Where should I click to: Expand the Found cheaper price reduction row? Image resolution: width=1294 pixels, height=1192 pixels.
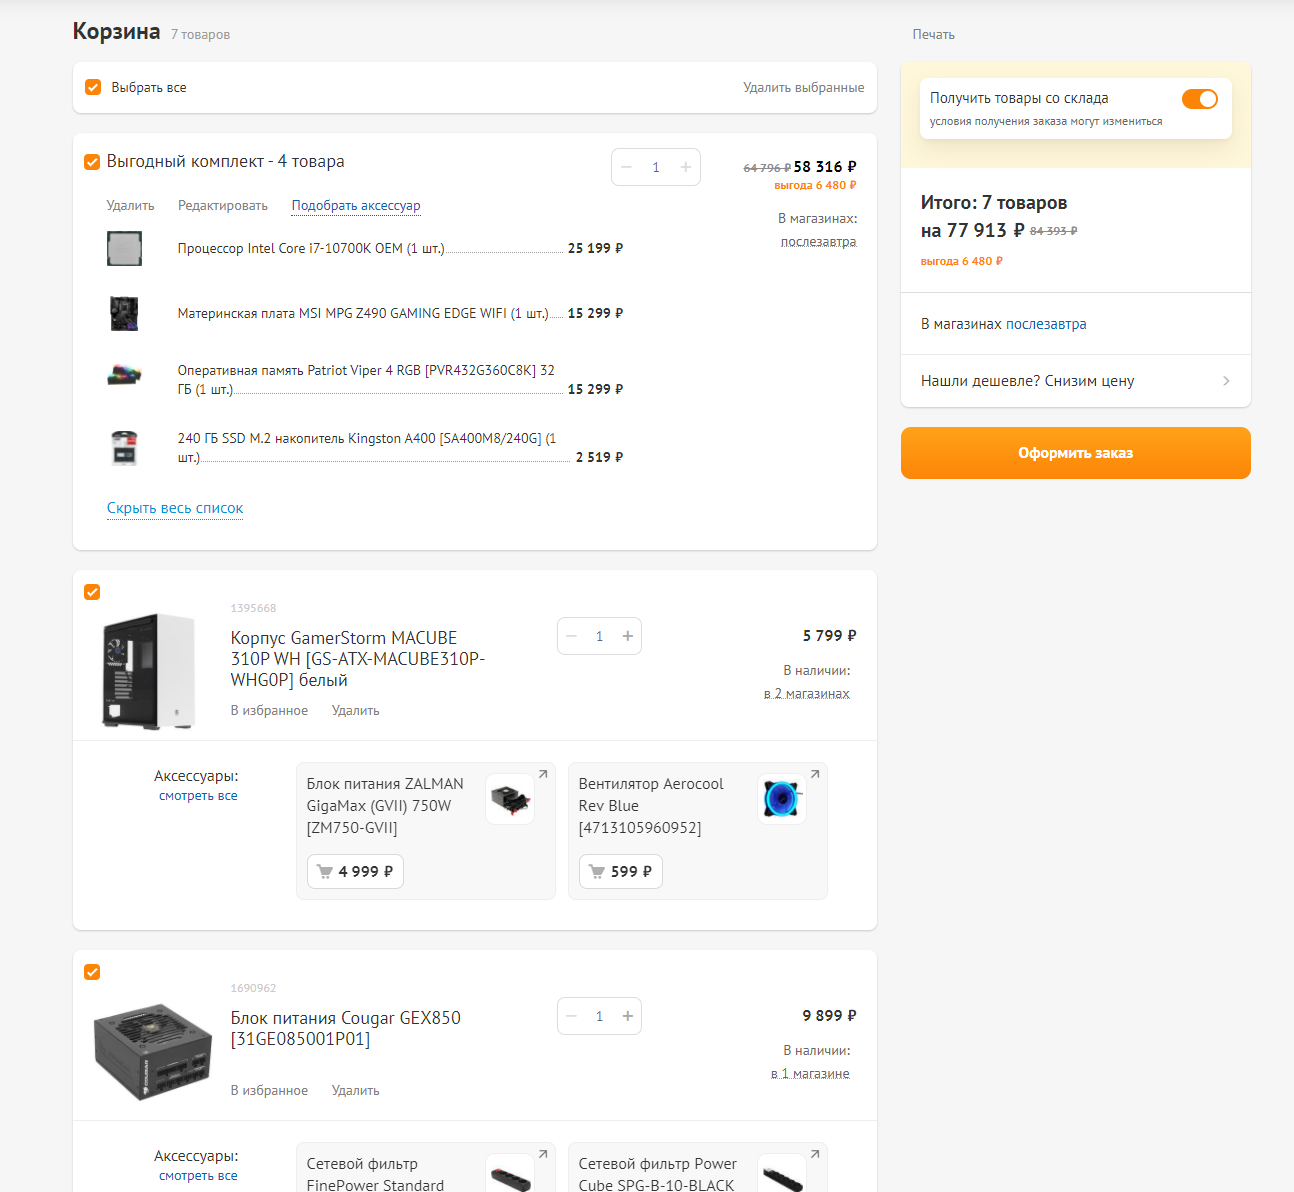[x=1076, y=381]
